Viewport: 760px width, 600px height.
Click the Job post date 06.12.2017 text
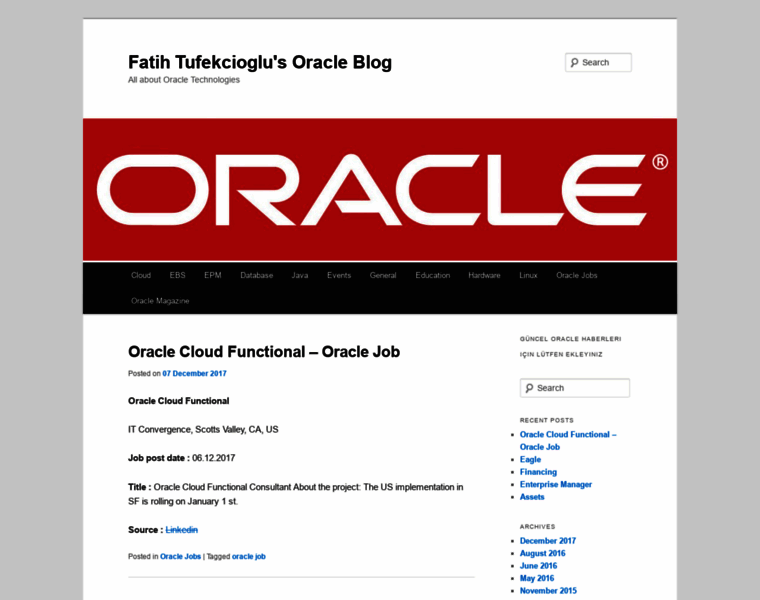point(181,458)
